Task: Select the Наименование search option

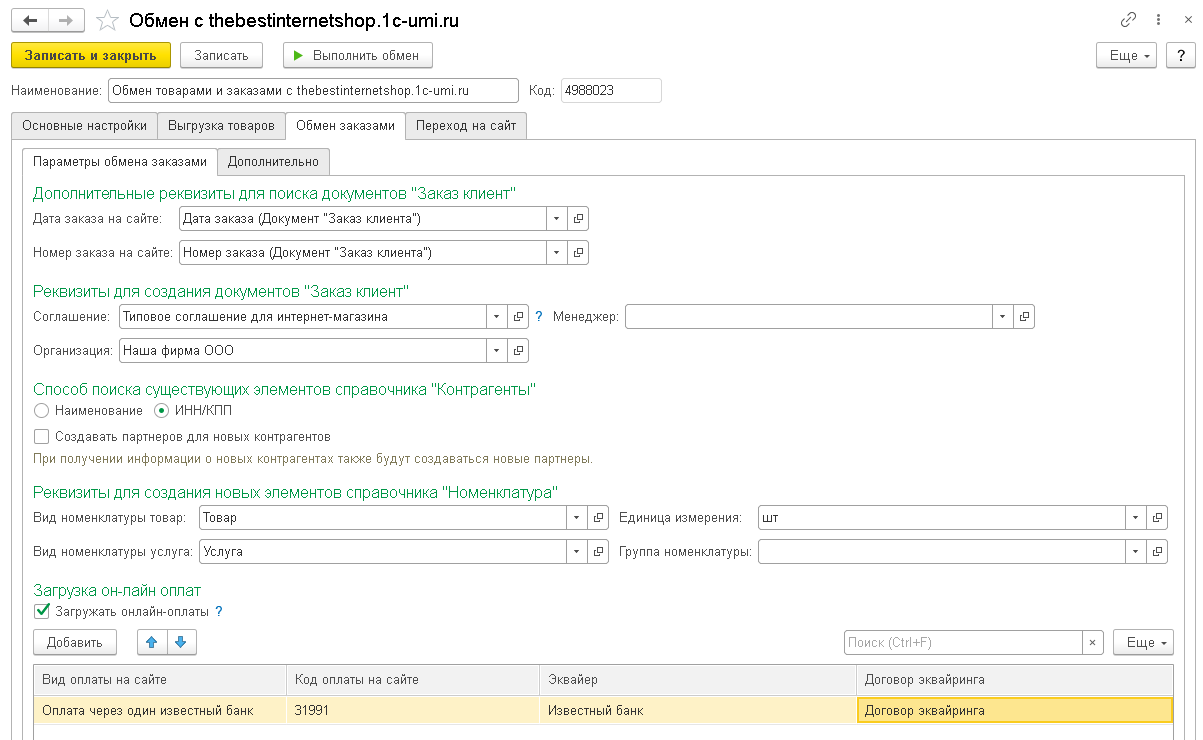Action: pos(41,410)
